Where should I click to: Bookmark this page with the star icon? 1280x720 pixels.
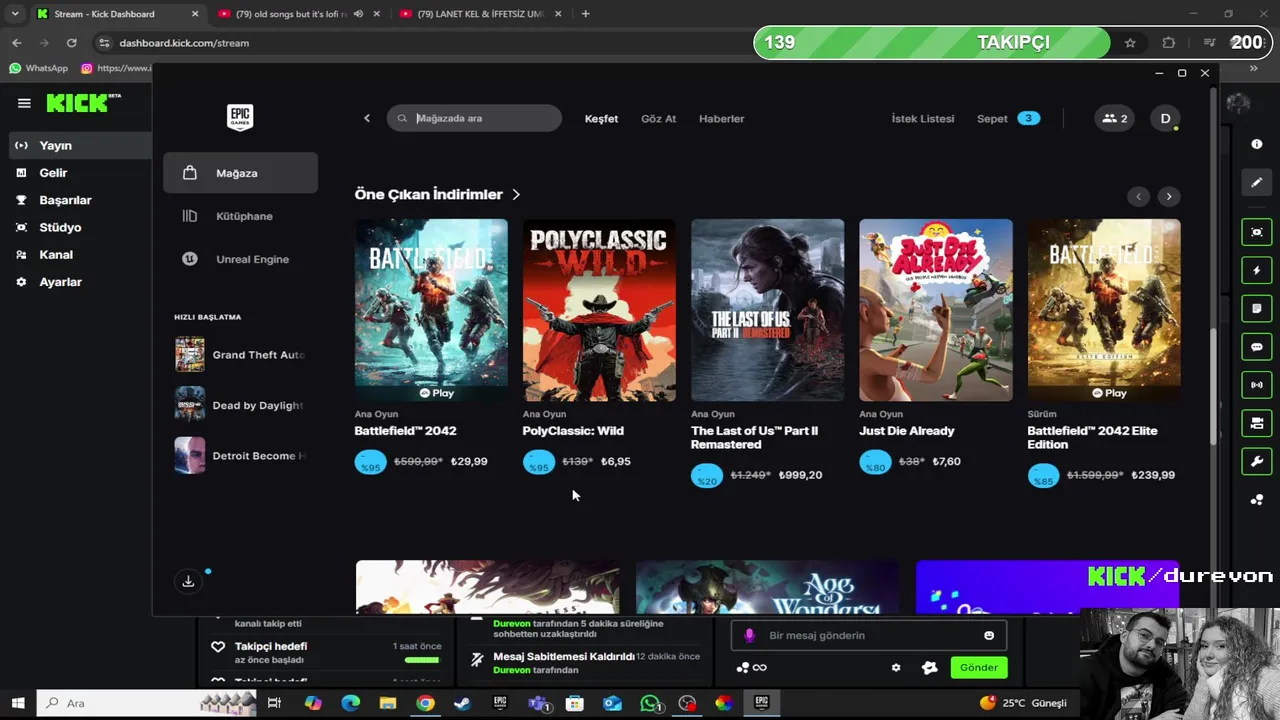(x=1130, y=43)
